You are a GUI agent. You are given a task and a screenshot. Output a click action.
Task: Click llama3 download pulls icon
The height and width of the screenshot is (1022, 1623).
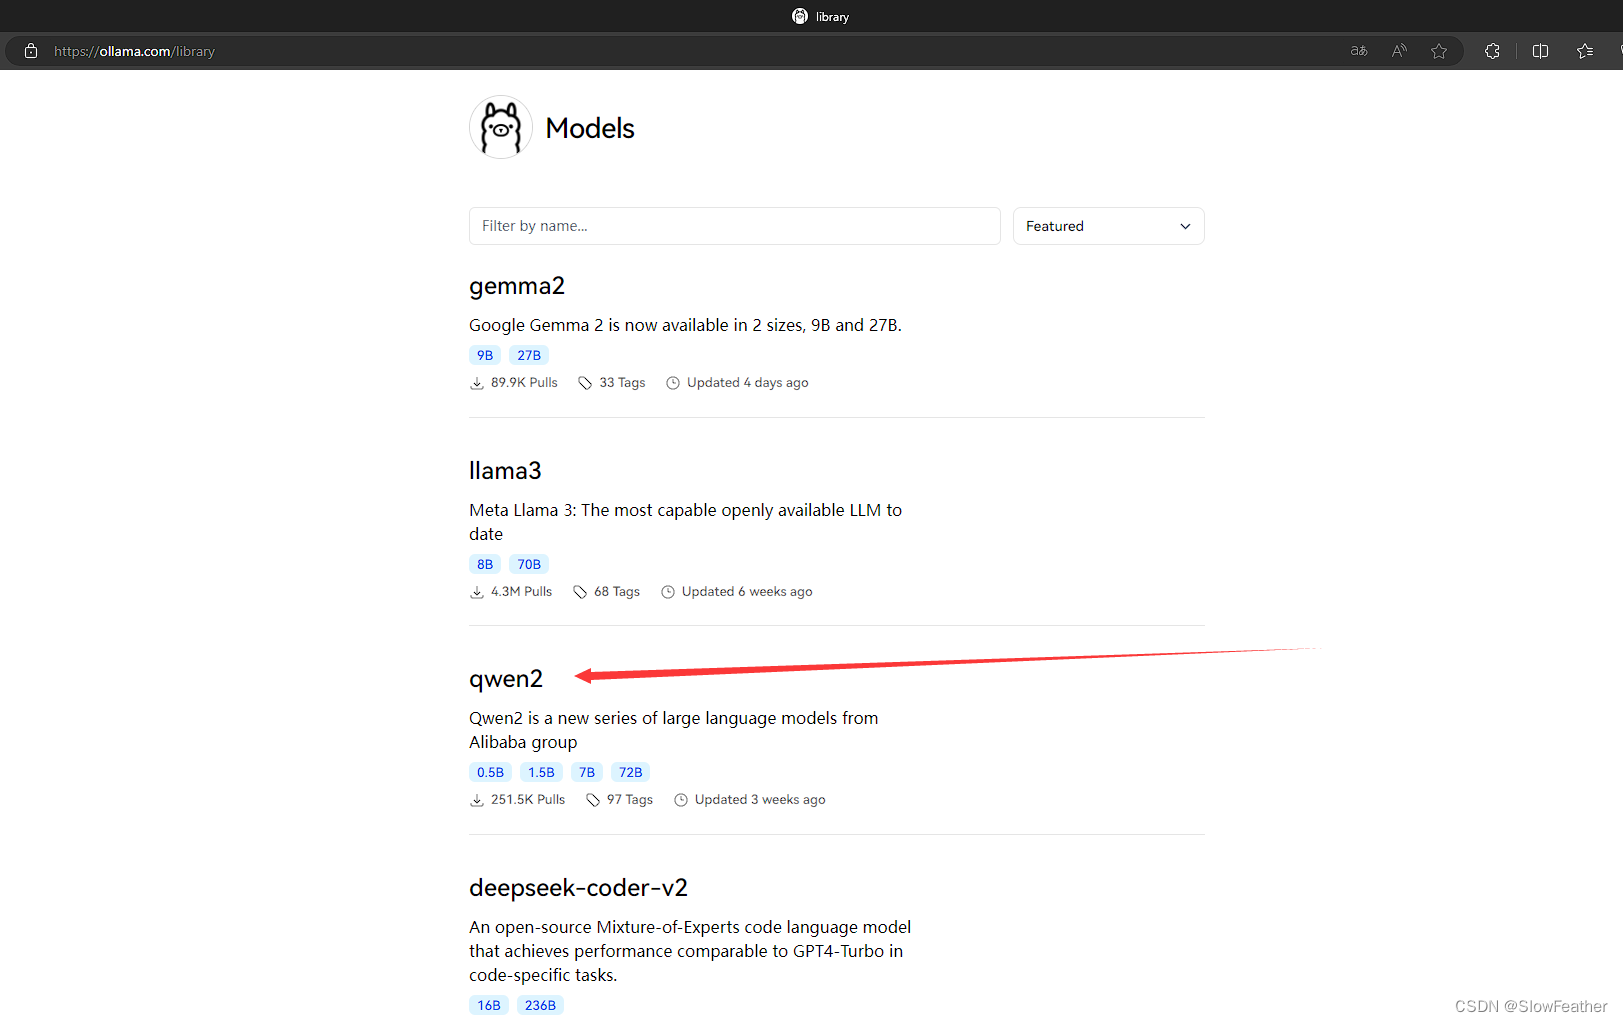(477, 592)
